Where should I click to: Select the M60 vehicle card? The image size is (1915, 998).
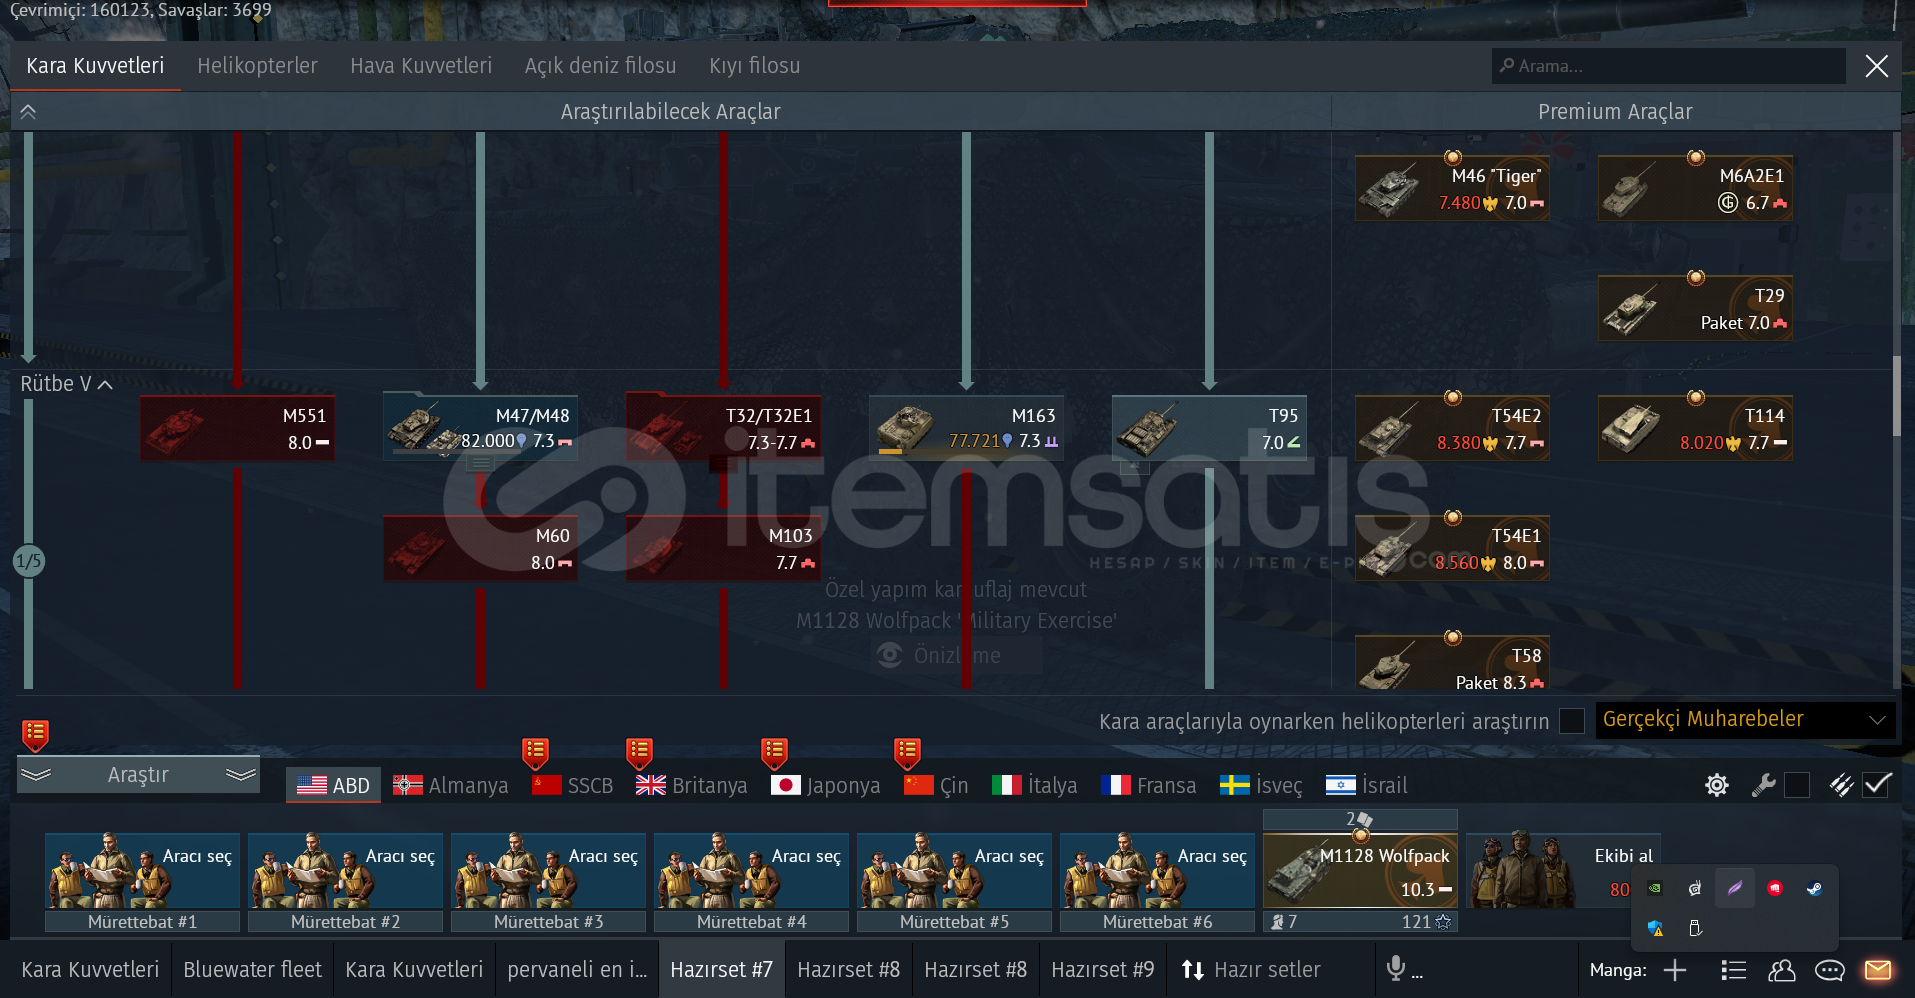(480, 548)
